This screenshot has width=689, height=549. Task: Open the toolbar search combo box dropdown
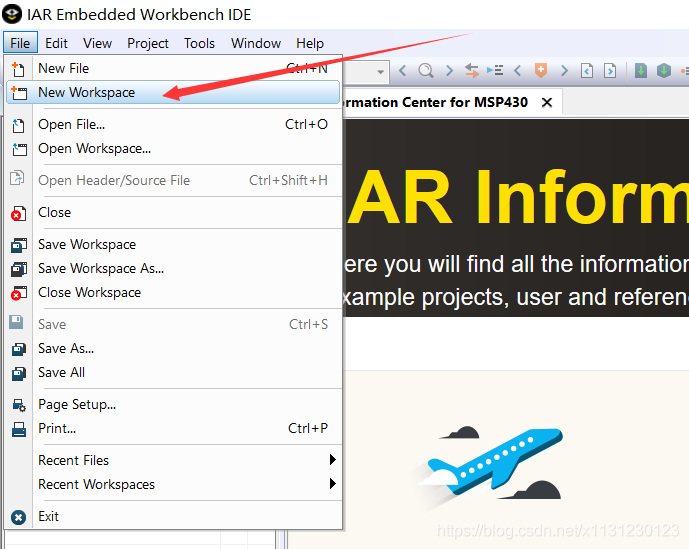380,71
